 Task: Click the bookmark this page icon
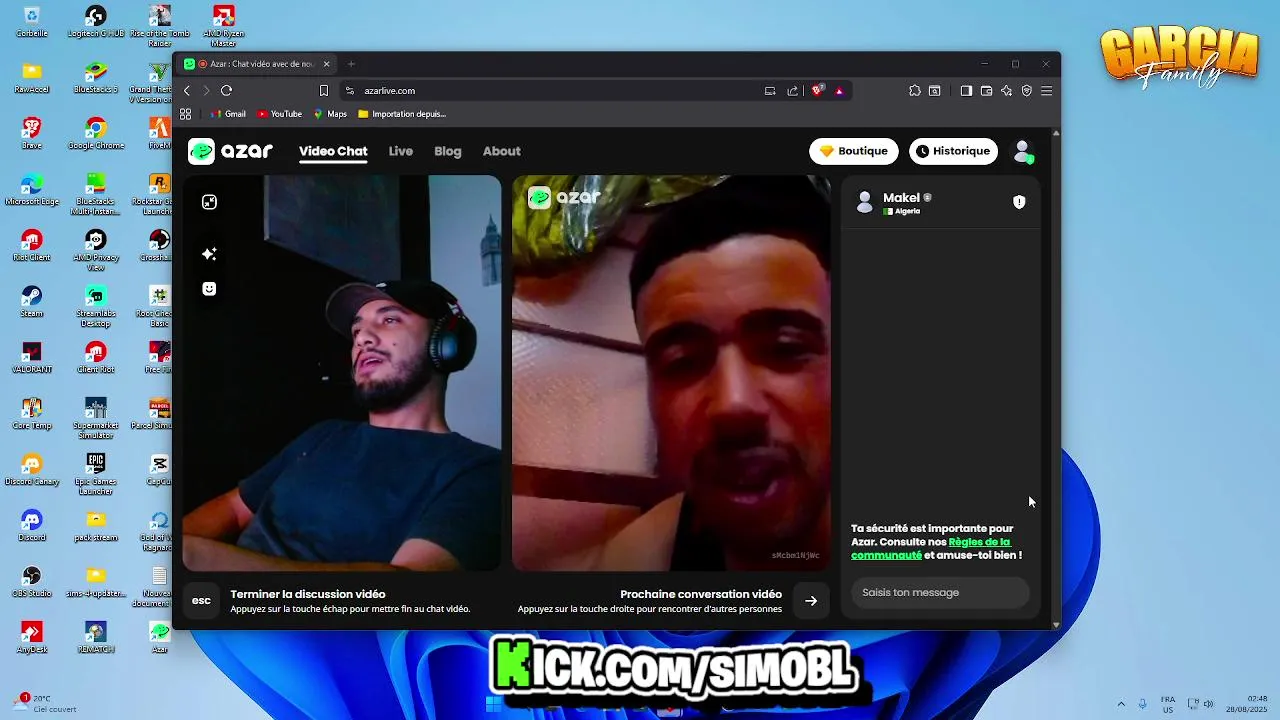[x=324, y=90]
